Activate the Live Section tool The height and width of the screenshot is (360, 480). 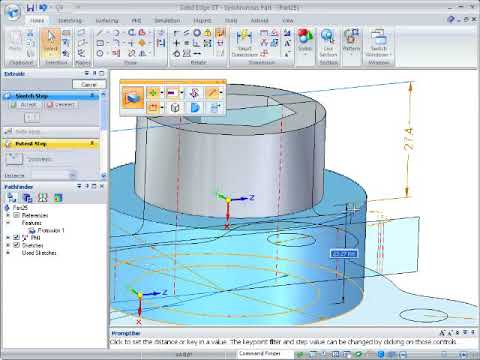tap(328, 43)
